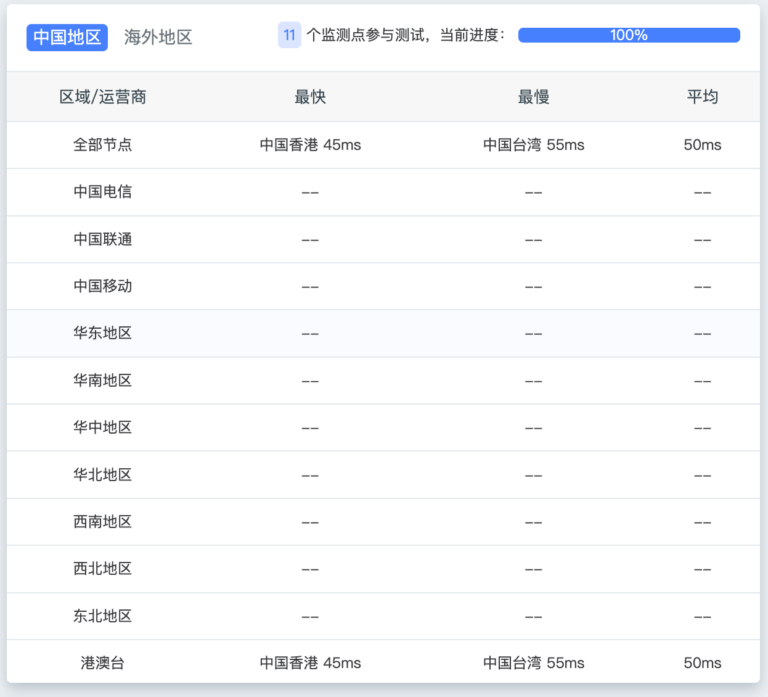
Task: Click the 100% progress bar
Action: coord(628,35)
